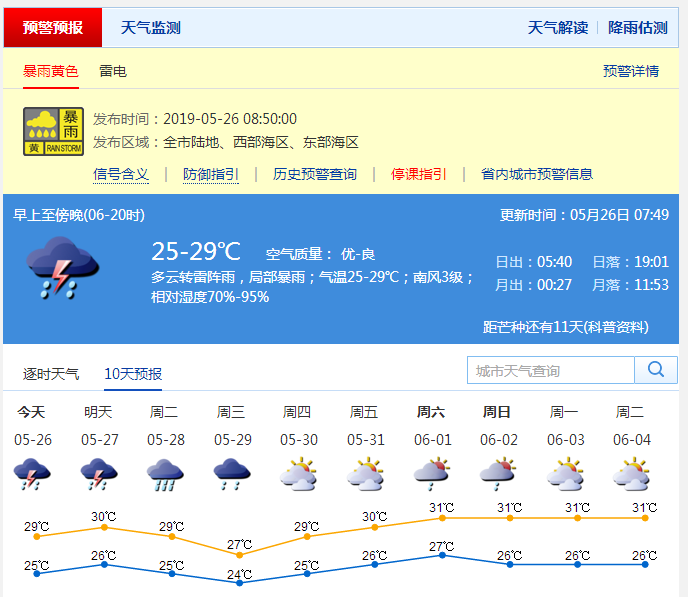Image resolution: width=688 pixels, height=597 pixels.
Task: Click the 历史预警查询 link
Action: click(x=315, y=174)
